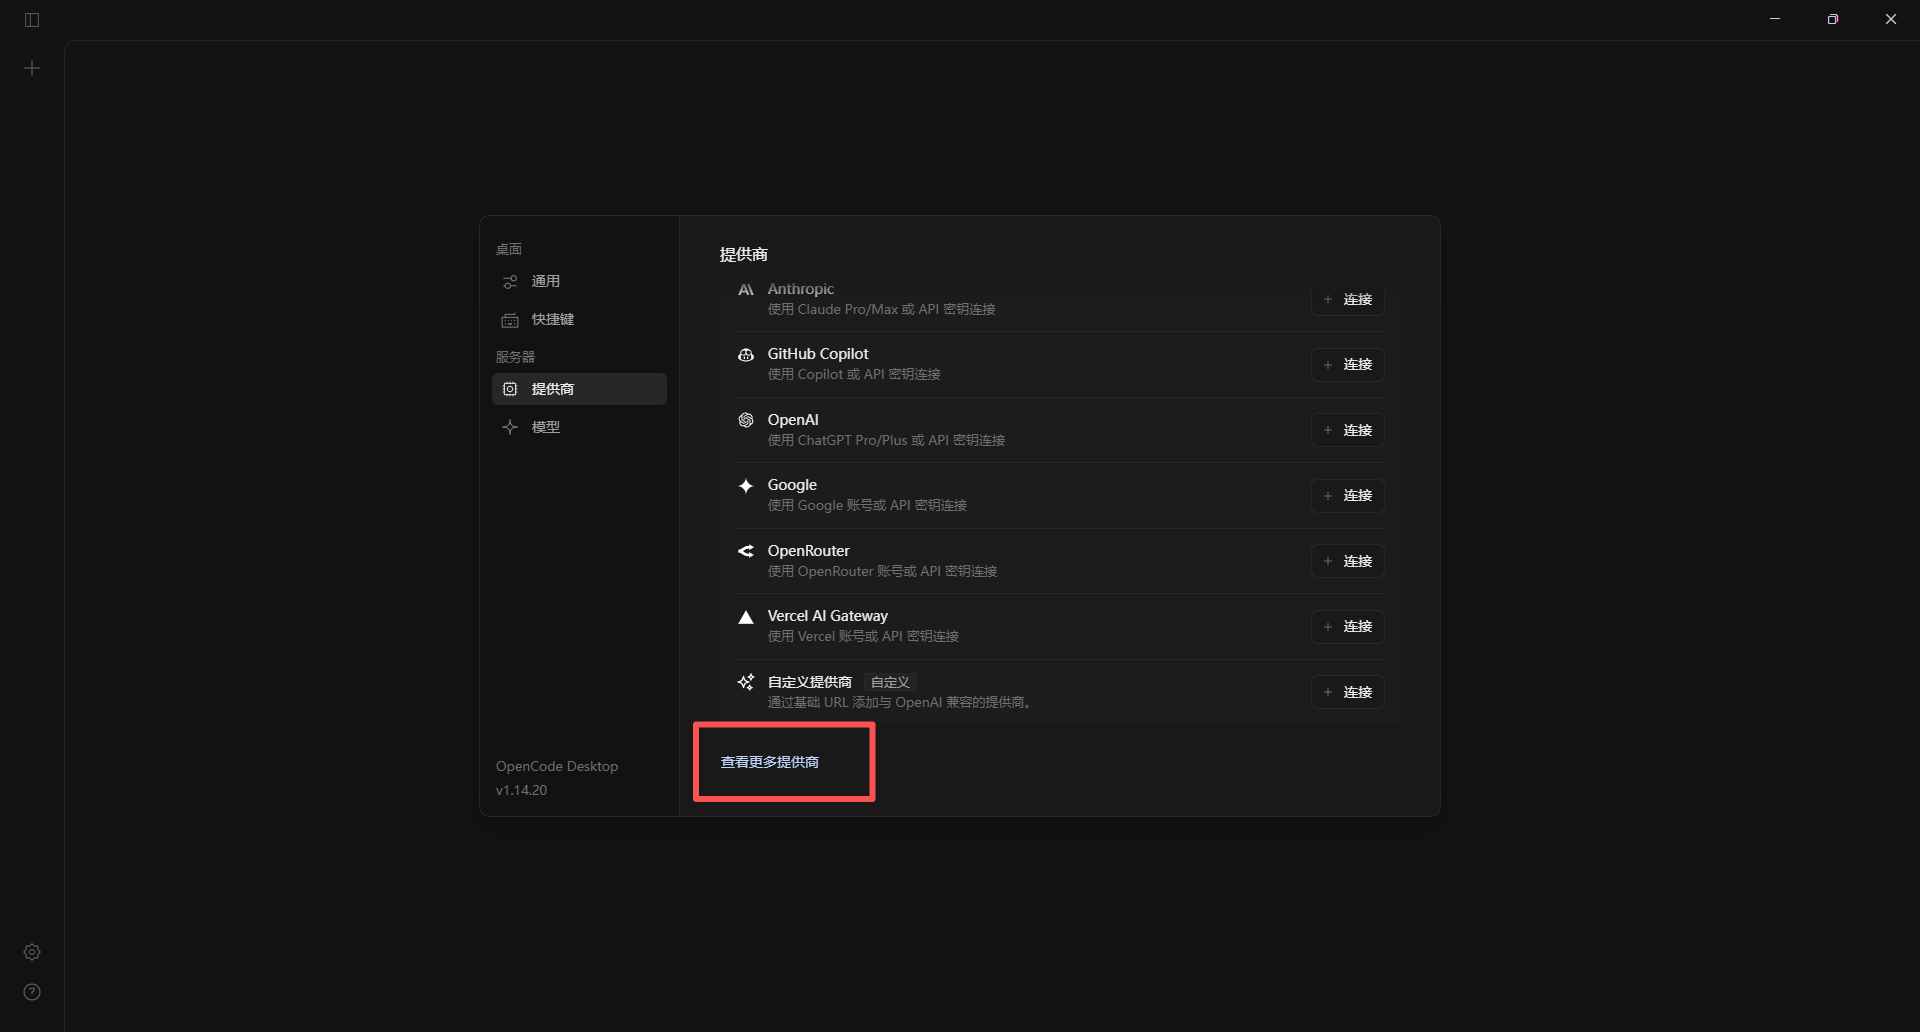
Task: Click the v1.14.20 version text
Action: (521, 790)
